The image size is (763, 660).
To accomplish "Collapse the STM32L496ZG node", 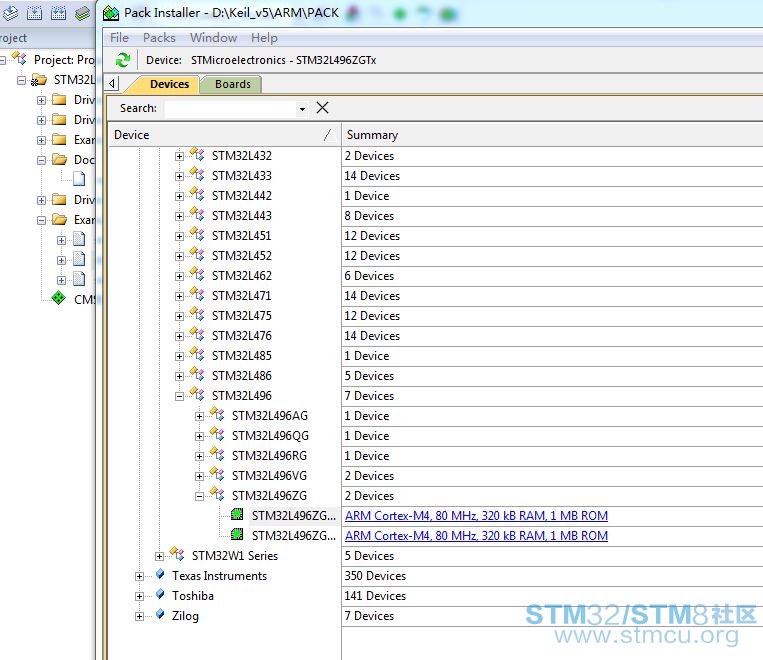I will tap(200, 496).
